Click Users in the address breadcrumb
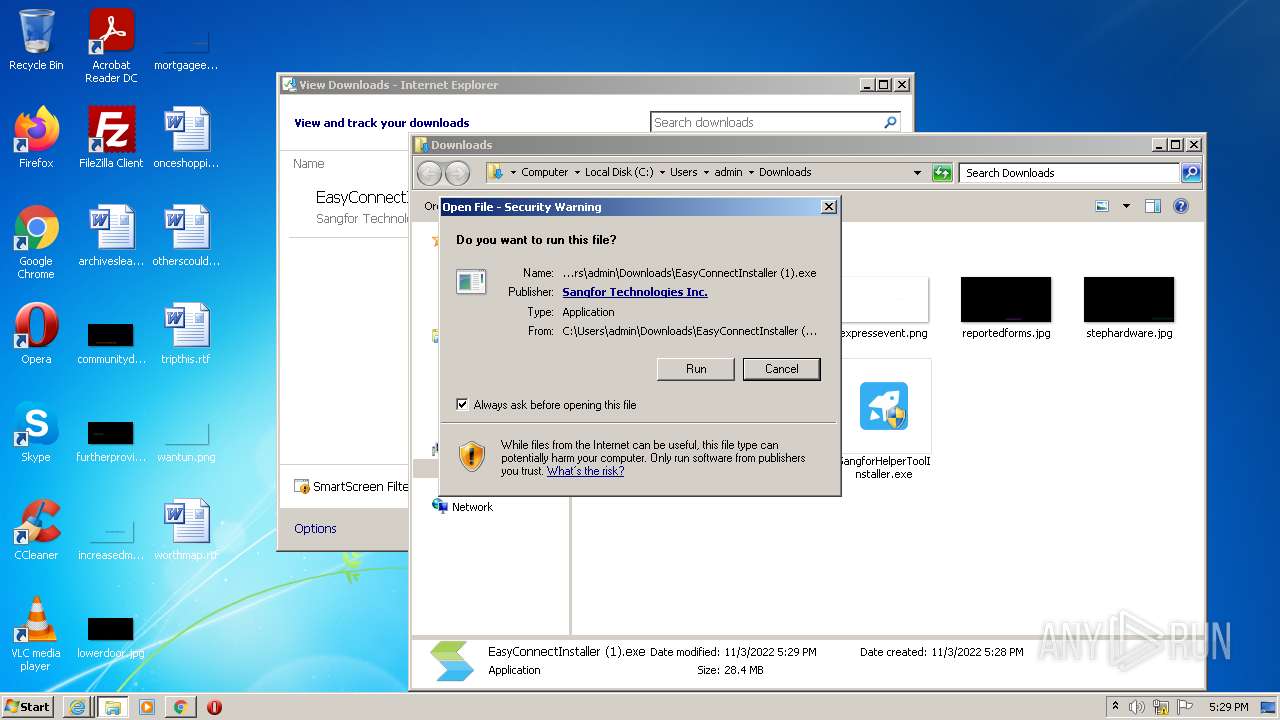This screenshot has width=1280, height=720. [684, 172]
